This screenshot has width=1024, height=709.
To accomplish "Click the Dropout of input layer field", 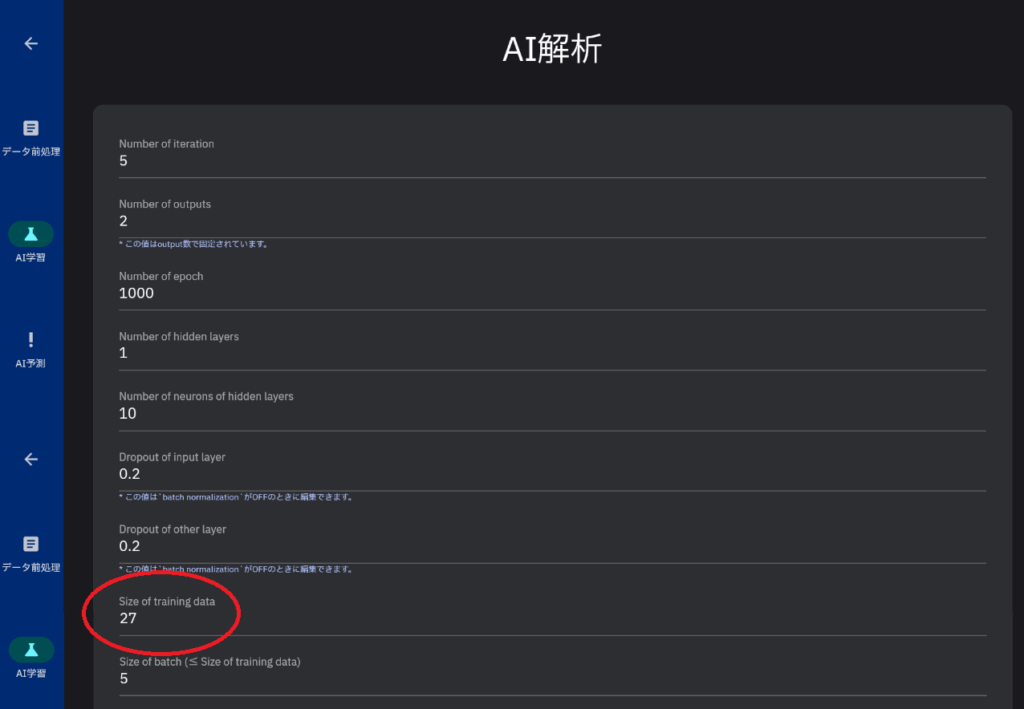I will [552, 467].
